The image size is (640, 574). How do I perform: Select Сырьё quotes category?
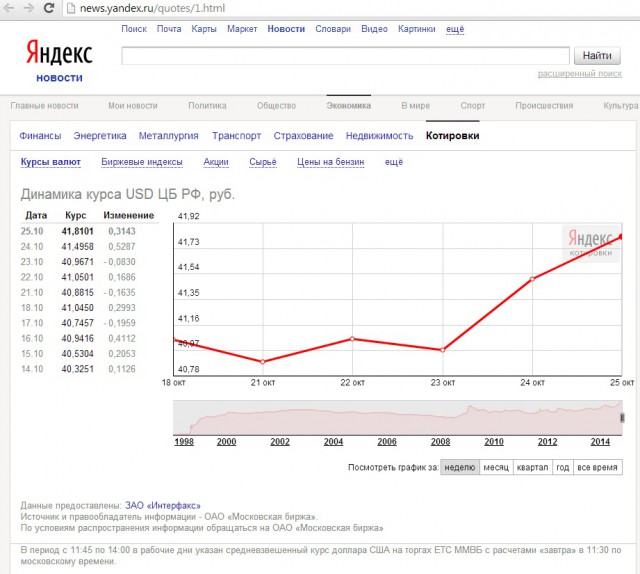coord(263,162)
